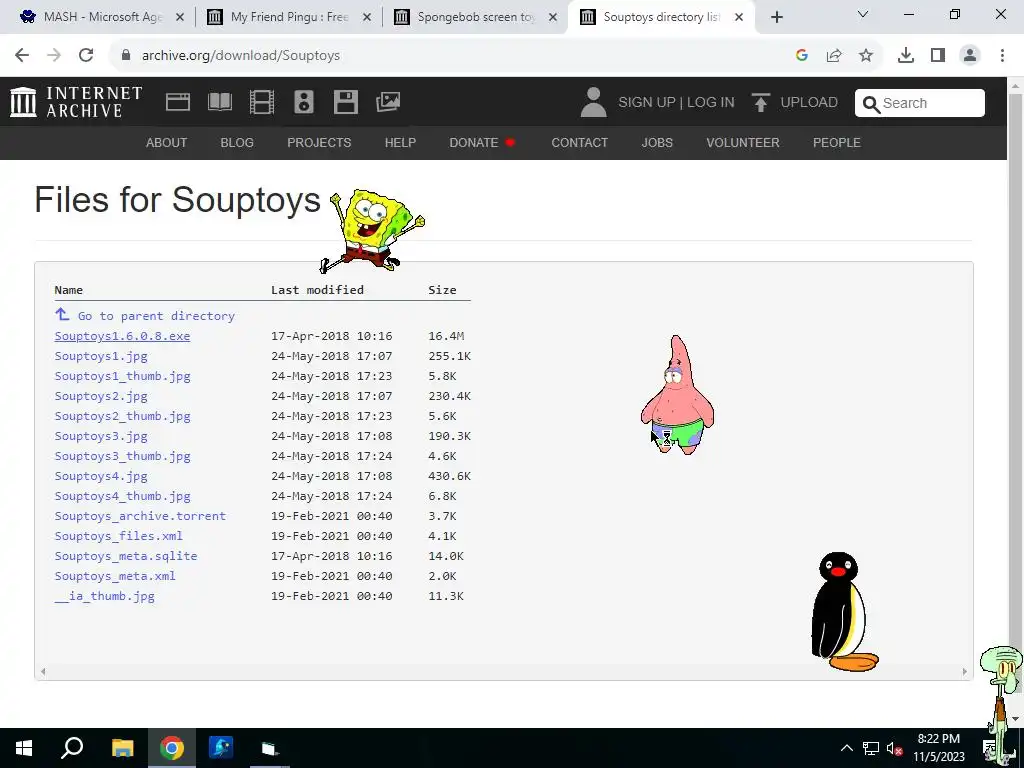
Task: Reload the current page
Action: (86, 56)
